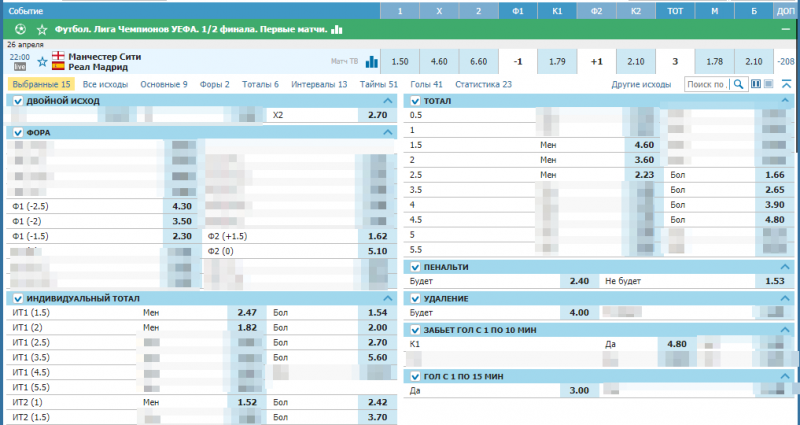Add Манчестер Сити match to favorites star
Viewport: 800px width, 425px height.
point(42,61)
